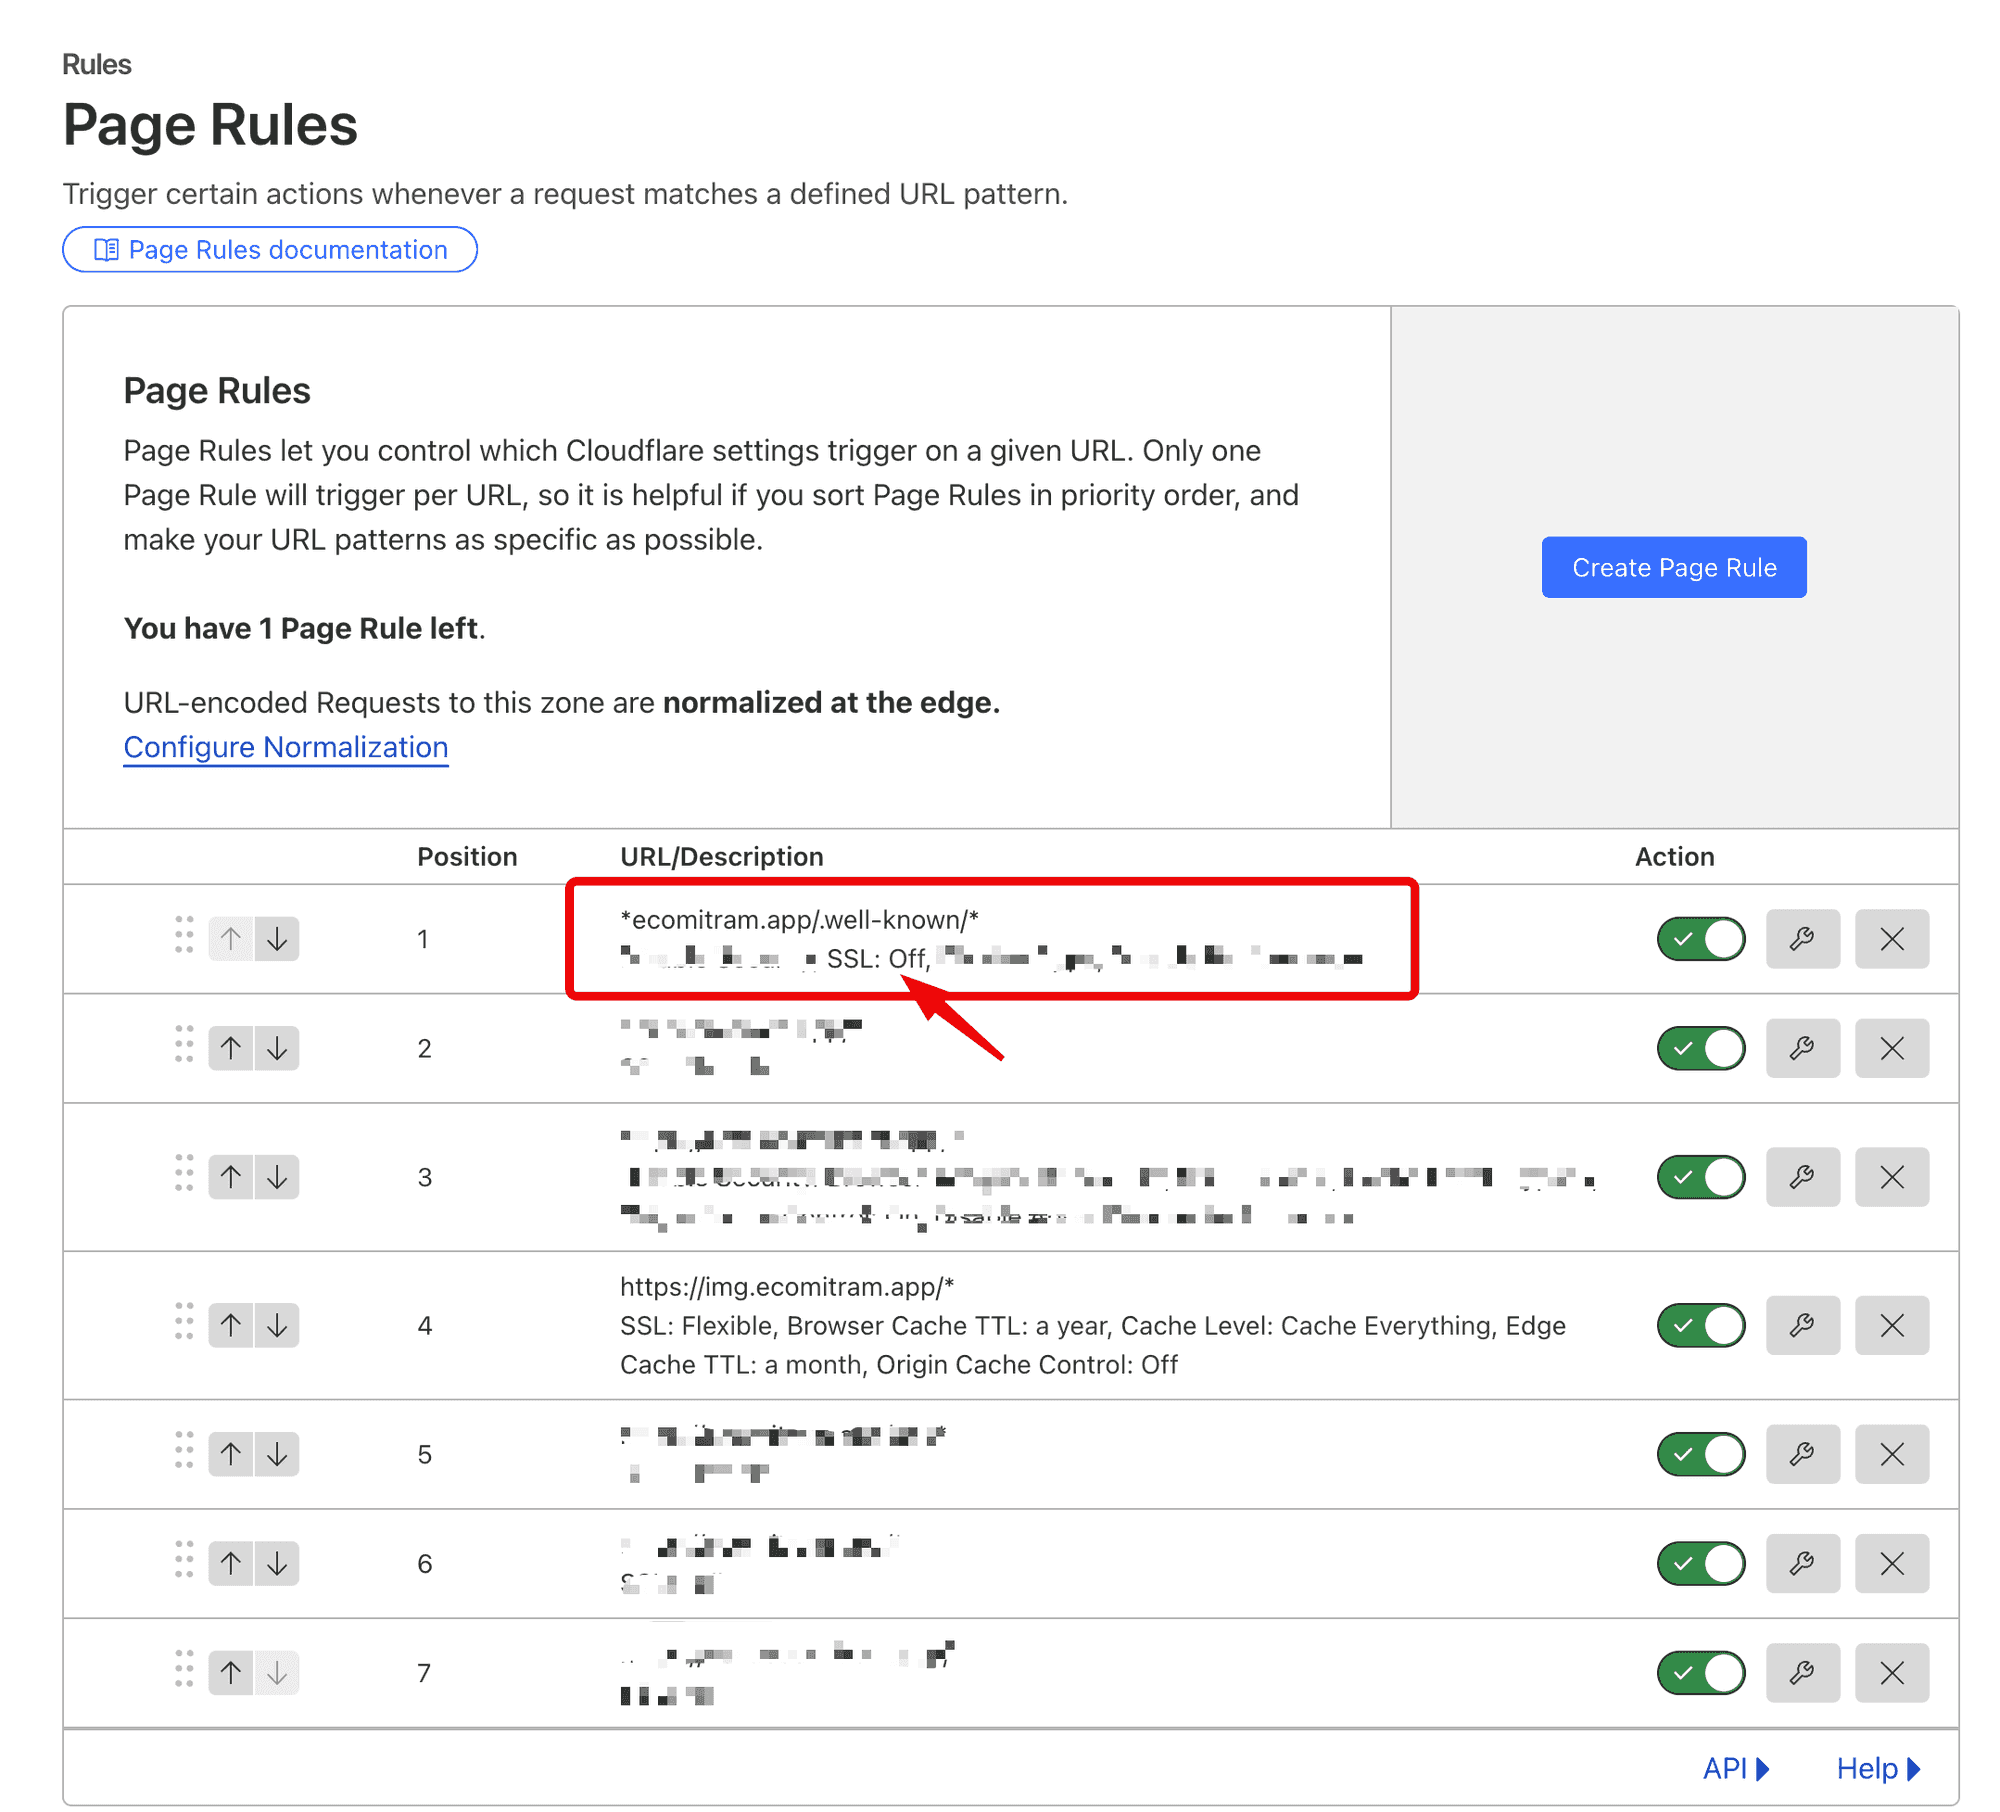The width and height of the screenshot is (2000, 1812).
Task: Toggle off img.ecomitram.app rule 4
Action: (1700, 1325)
